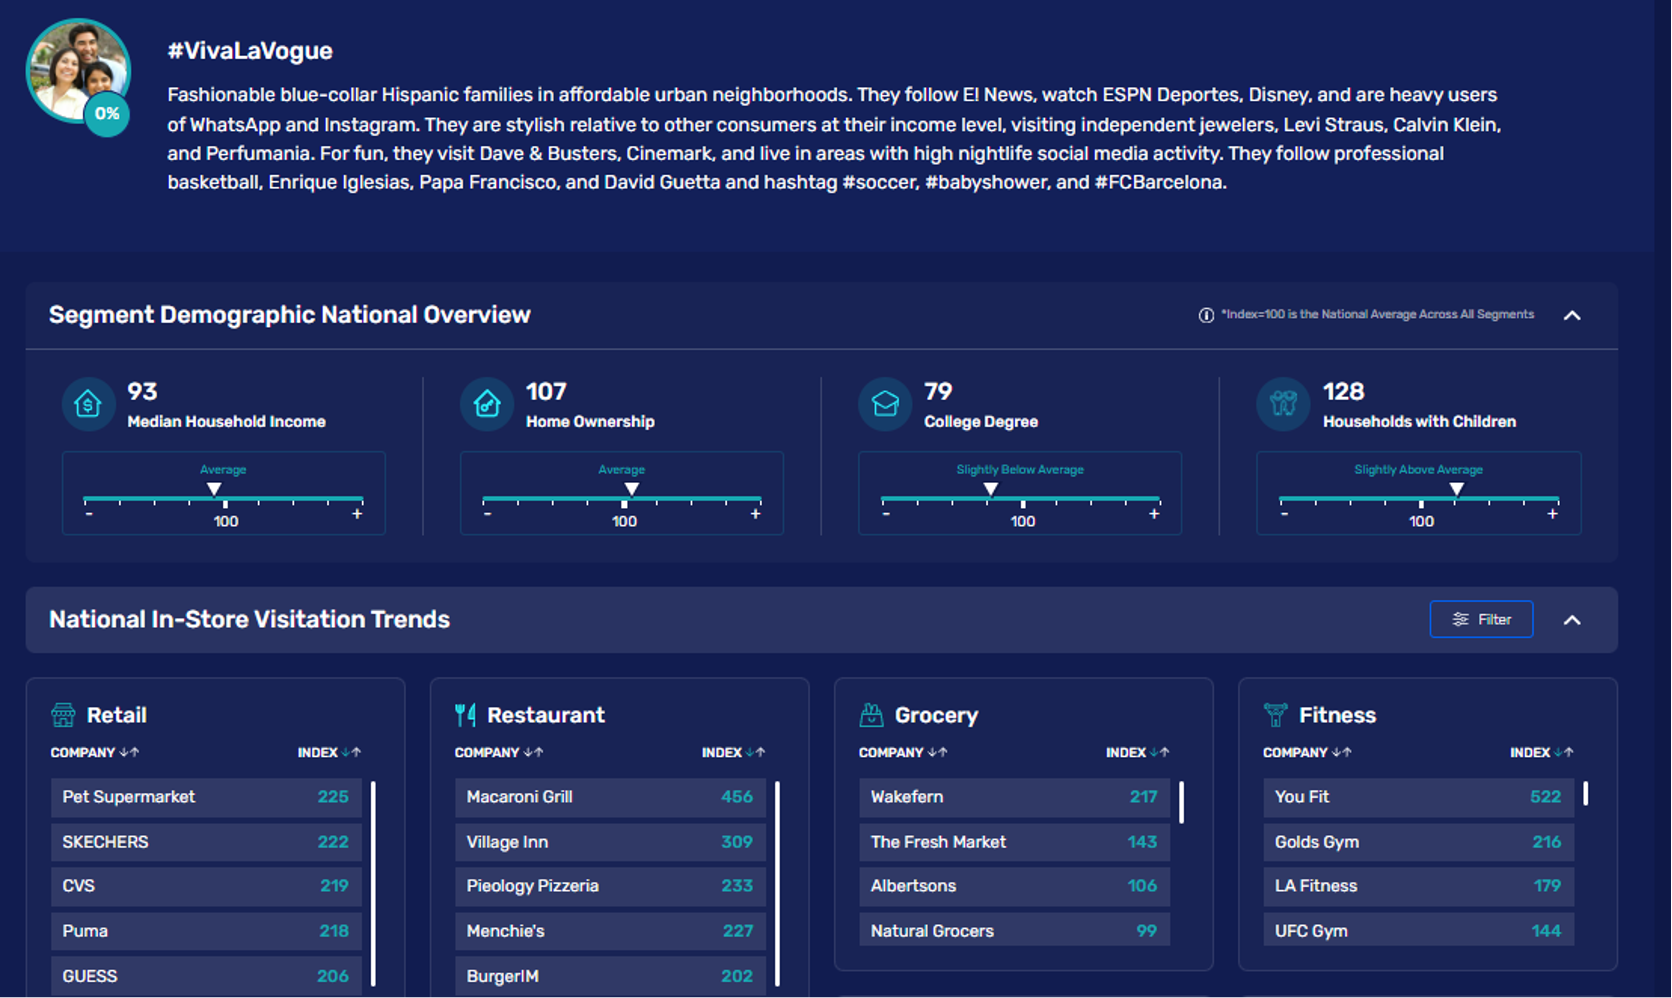Click the Retail storefront icon
The width and height of the screenshot is (1672, 998).
click(63, 714)
